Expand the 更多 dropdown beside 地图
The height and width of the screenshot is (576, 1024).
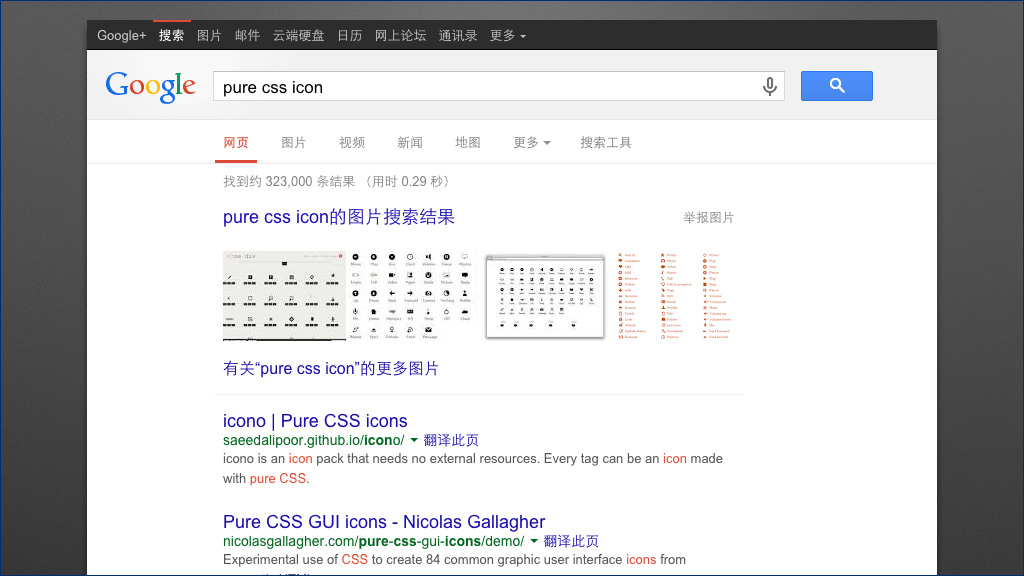click(x=532, y=142)
